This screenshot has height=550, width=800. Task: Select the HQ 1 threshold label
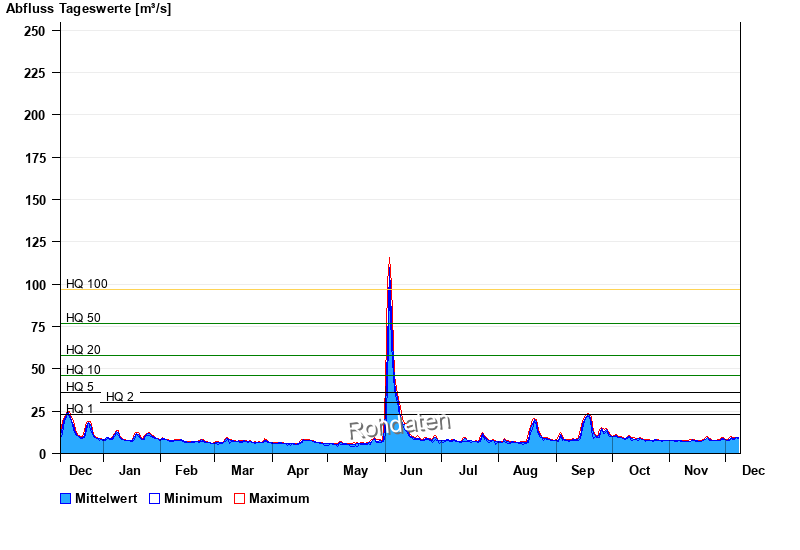[80, 409]
